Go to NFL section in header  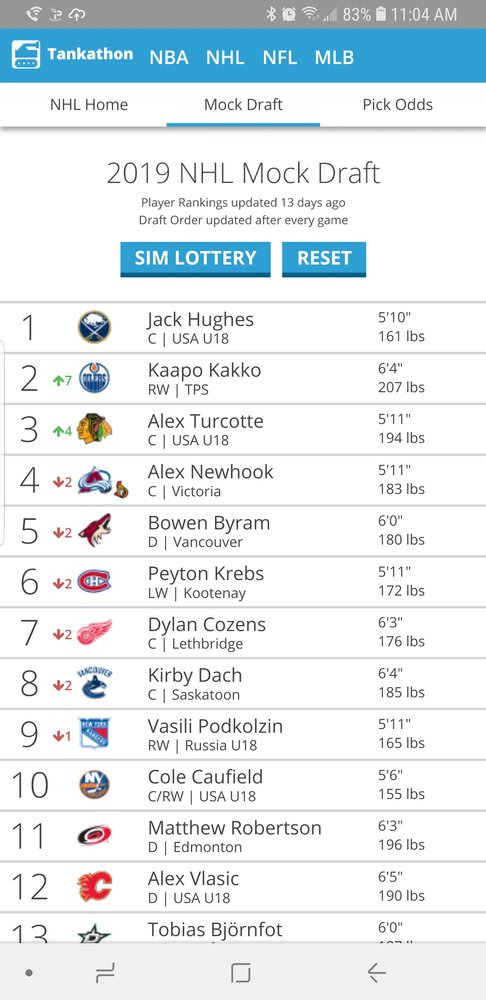[279, 57]
